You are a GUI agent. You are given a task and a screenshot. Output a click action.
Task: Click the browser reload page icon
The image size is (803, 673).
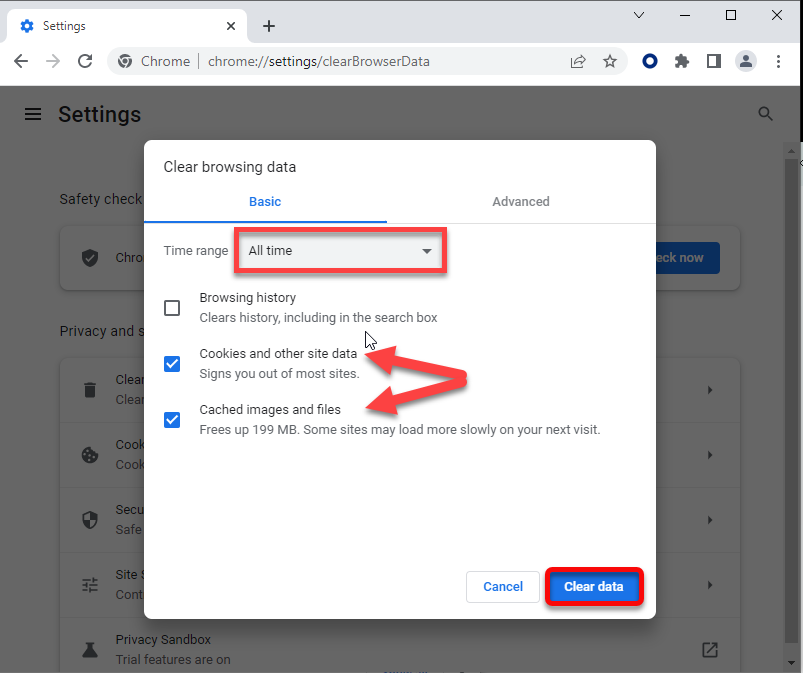tap(85, 61)
